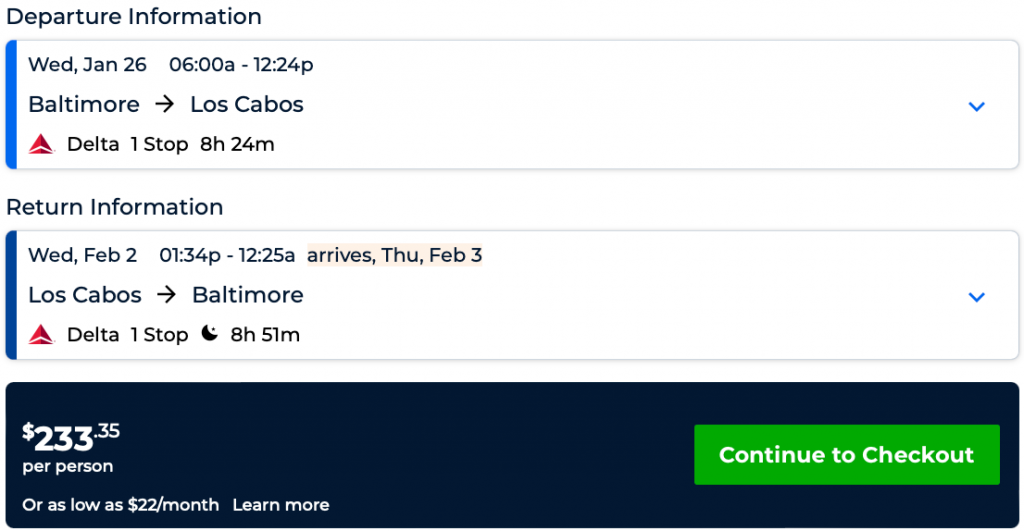
Task: Click the 1 Stop label on the return flight
Action: pyautogui.click(x=159, y=334)
